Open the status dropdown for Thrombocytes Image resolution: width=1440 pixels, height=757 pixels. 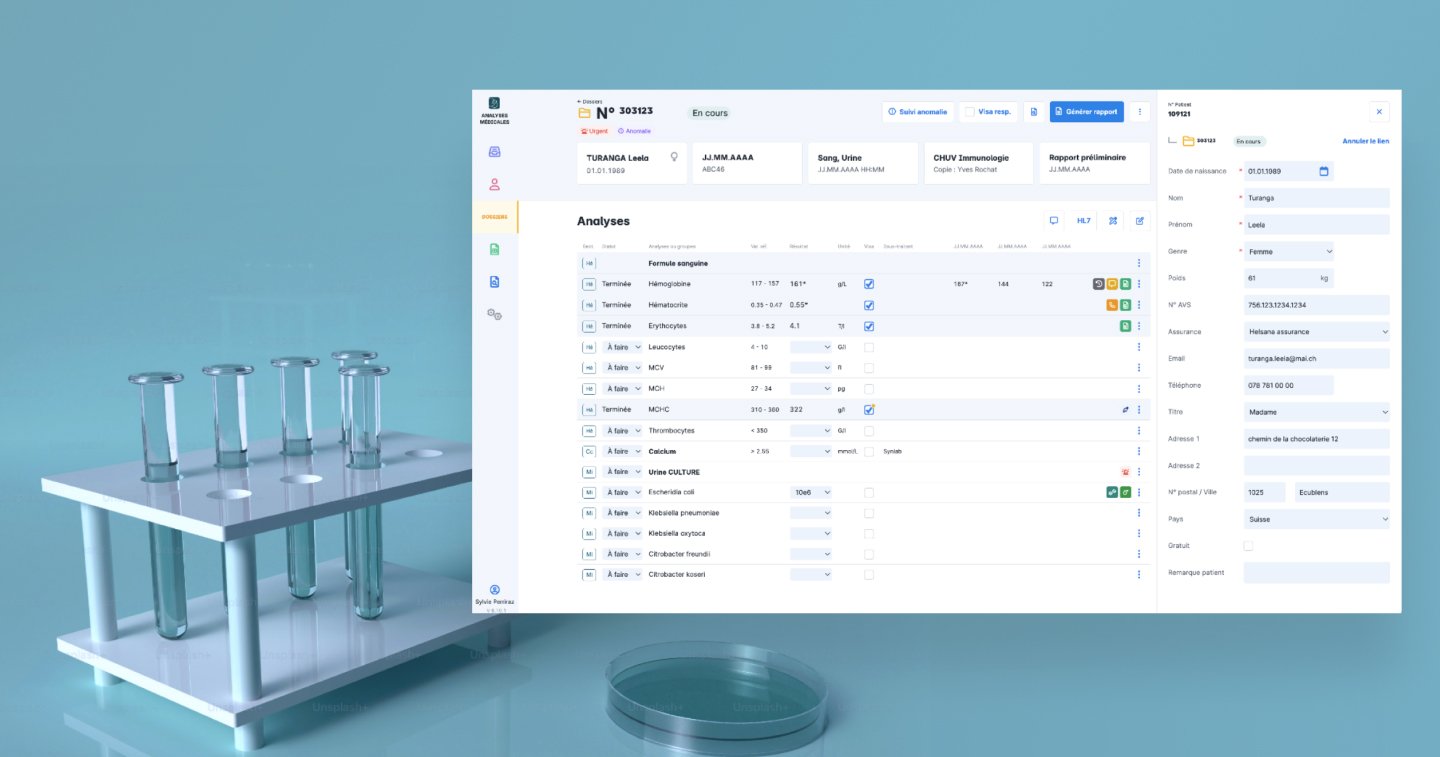pyautogui.click(x=622, y=431)
